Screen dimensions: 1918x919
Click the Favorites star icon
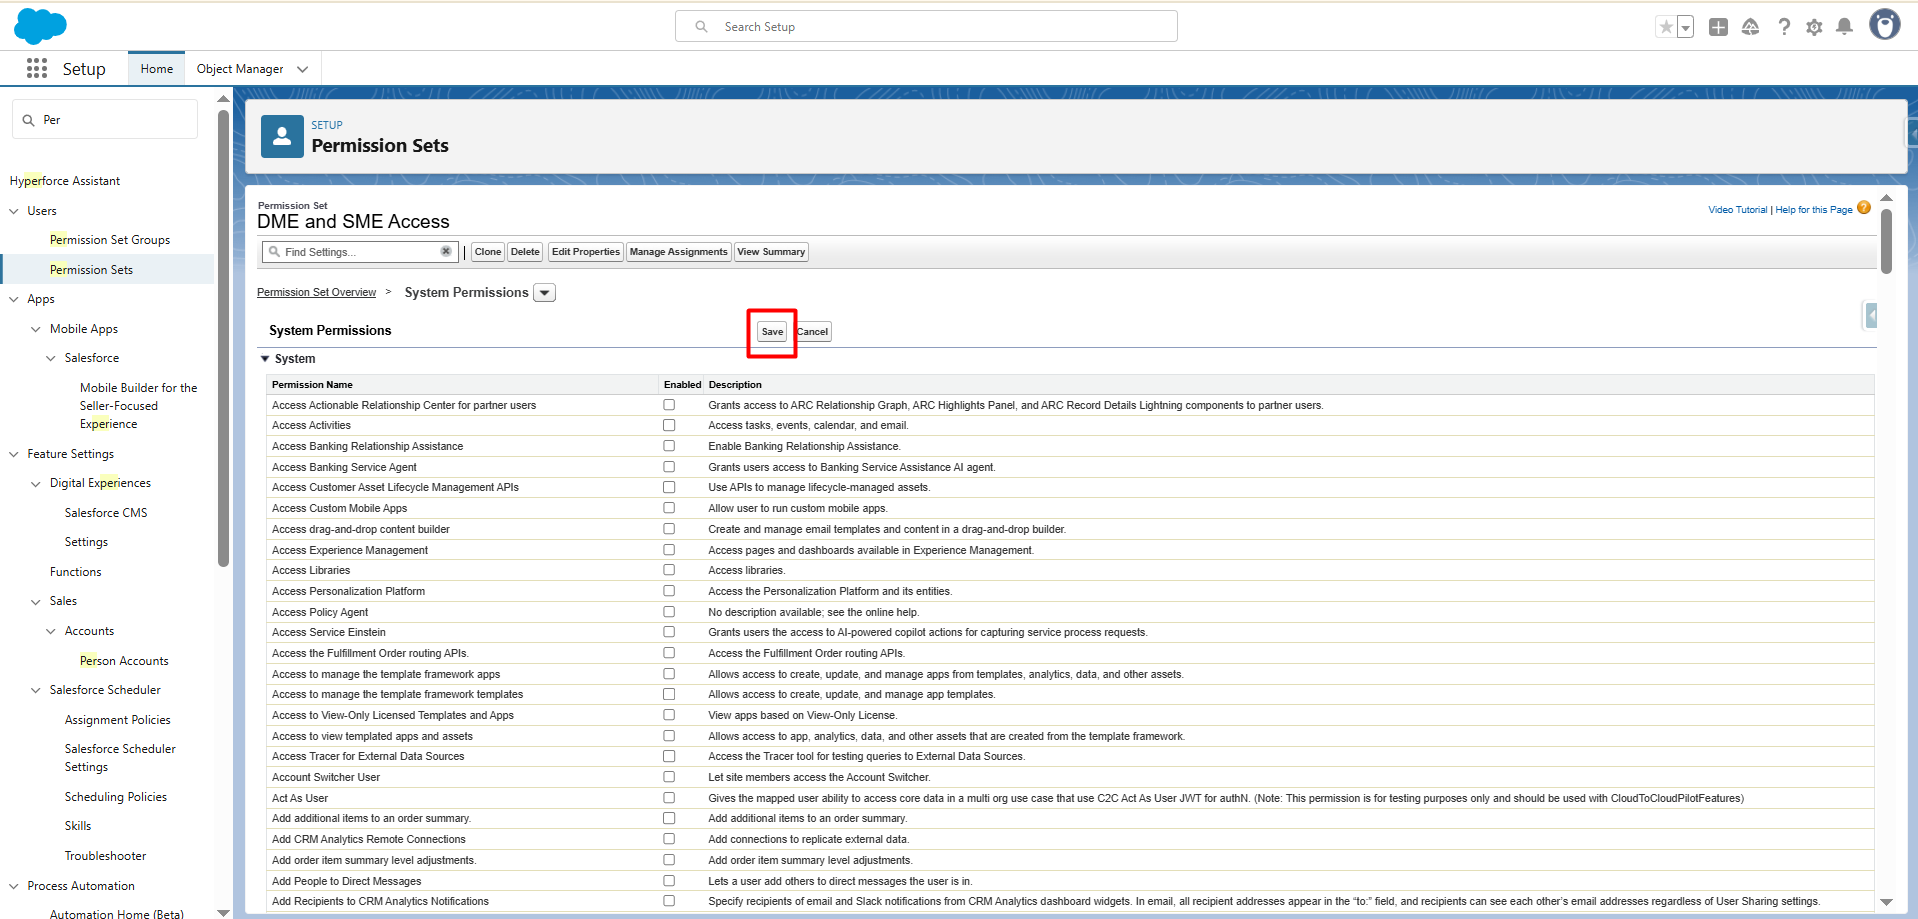tap(1665, 27)
